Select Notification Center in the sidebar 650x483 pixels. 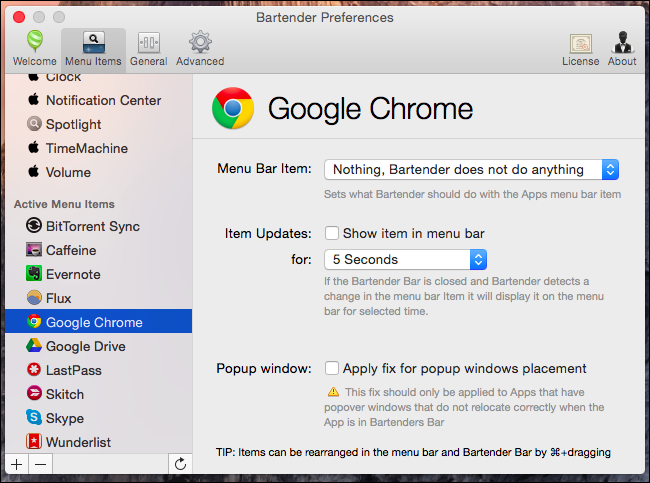tap(103, 100)
